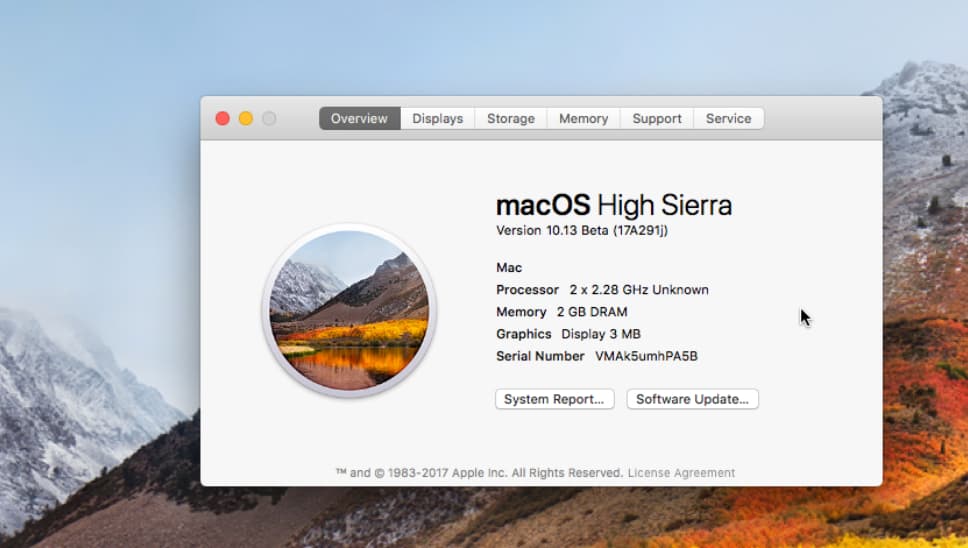Viewport: 968px width, 548px height.
Task: Minimize window with the yellow button
Action: 246,118
